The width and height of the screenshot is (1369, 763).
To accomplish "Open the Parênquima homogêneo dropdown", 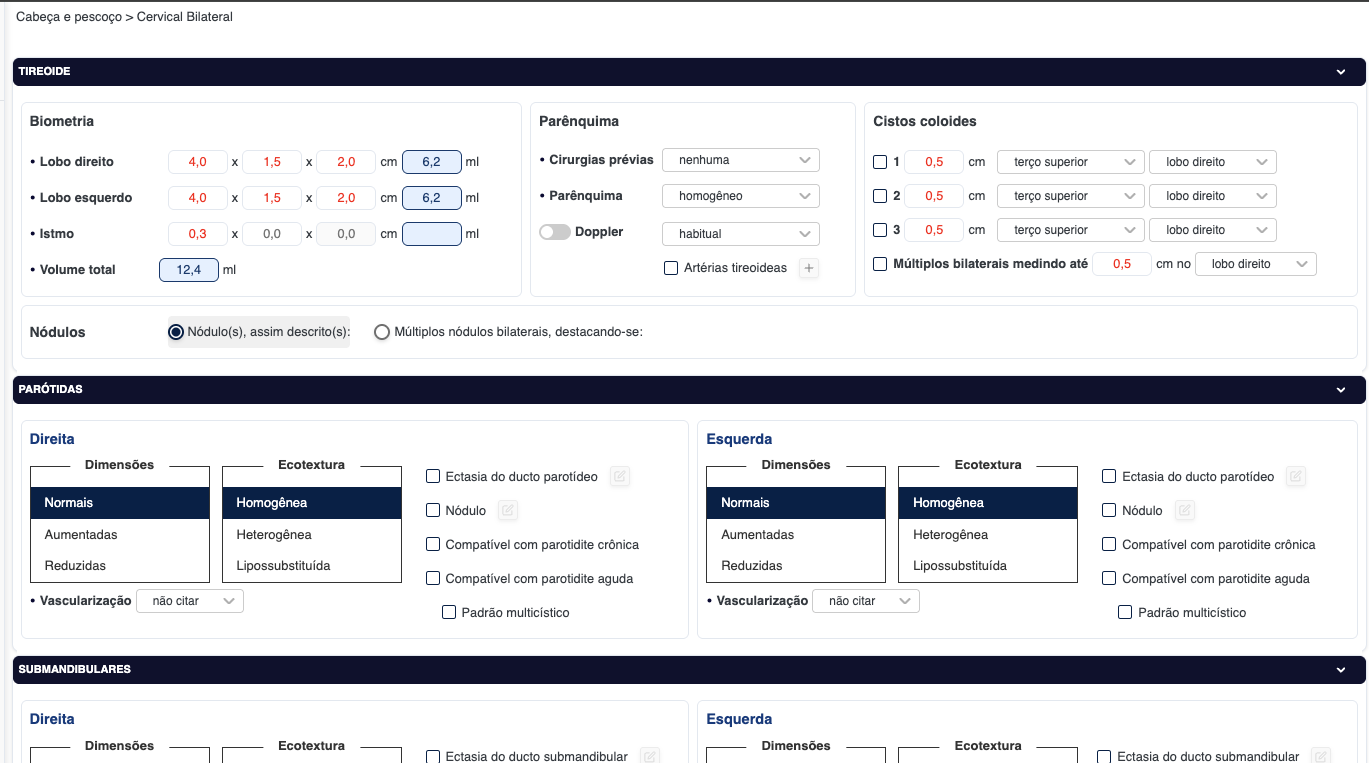I will coord(740,196).
